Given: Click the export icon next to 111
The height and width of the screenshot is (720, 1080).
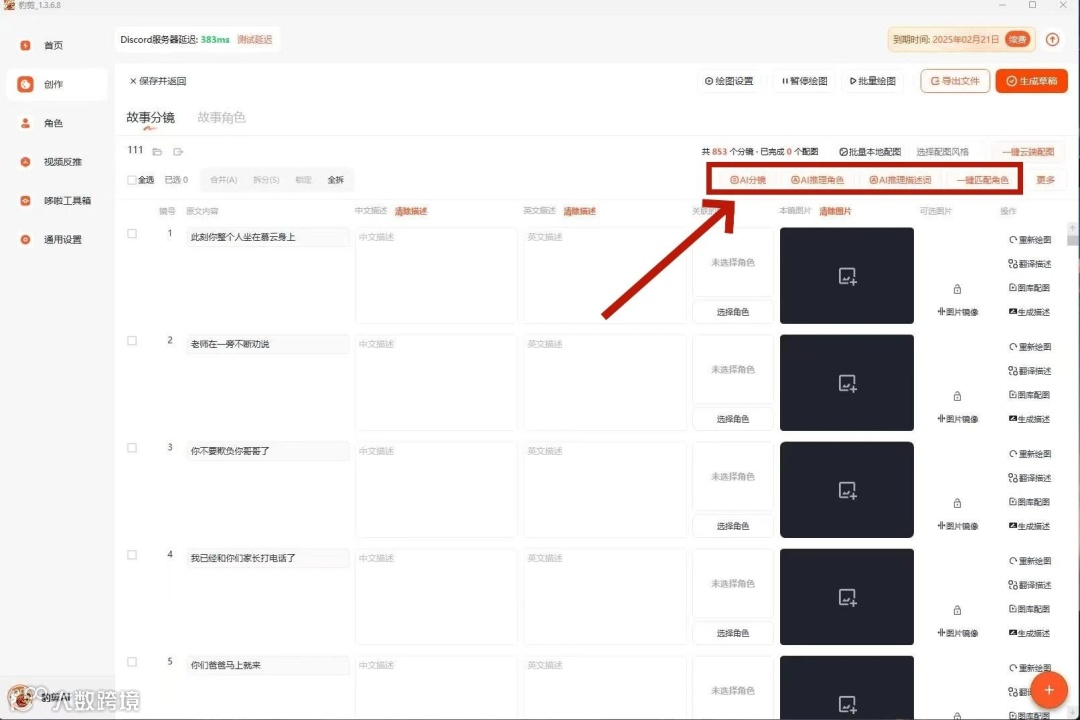Looking at the screenshot, I should (178, 152).
